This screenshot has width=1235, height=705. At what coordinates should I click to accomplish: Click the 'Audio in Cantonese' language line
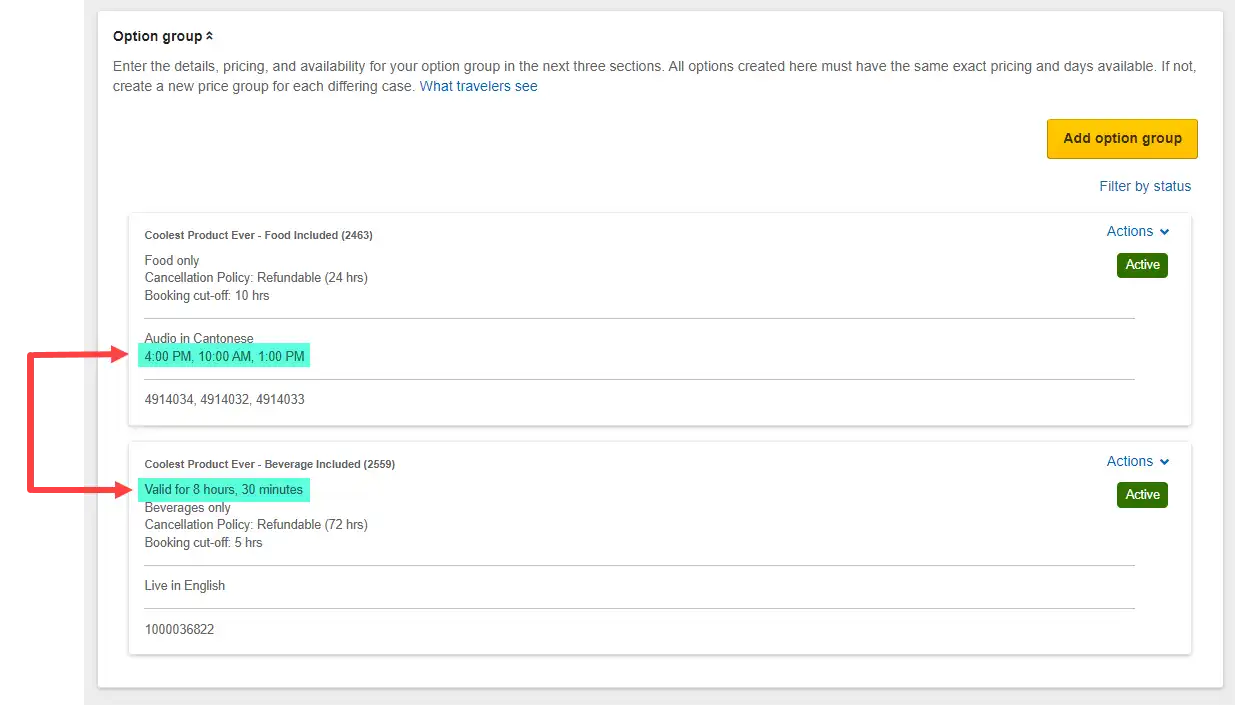coord(199,339)
